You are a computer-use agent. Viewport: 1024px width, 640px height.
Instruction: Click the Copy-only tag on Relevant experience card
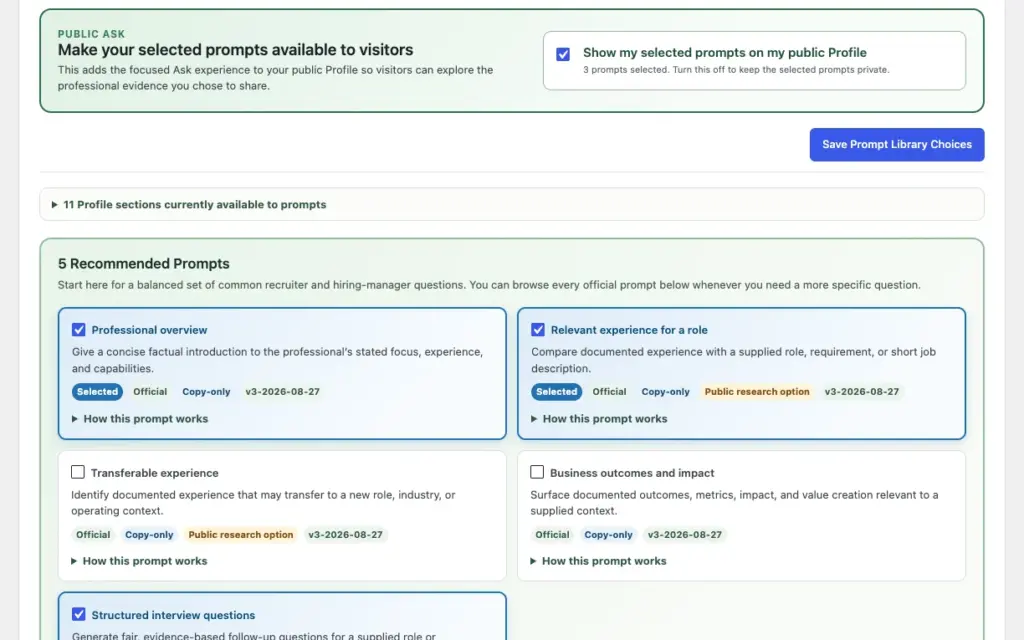pos(665,392)
